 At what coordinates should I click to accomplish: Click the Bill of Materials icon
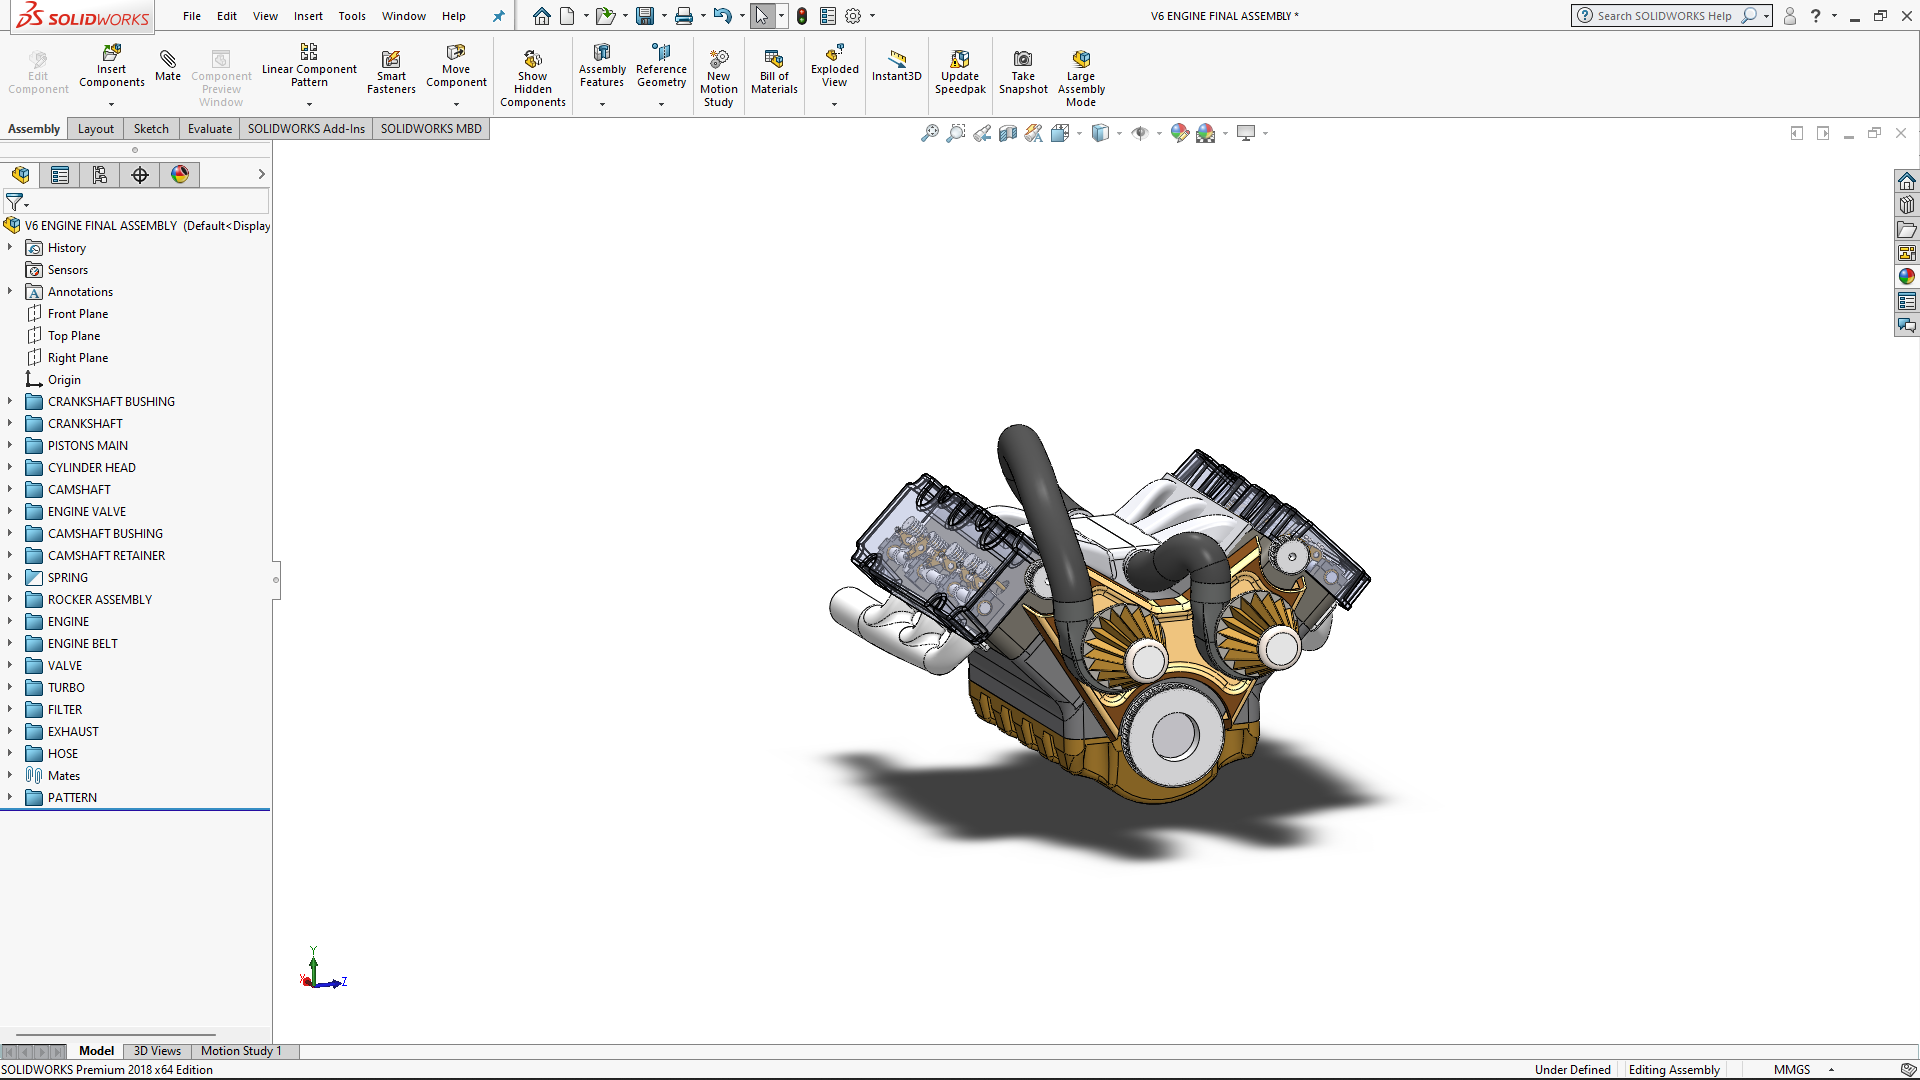click(774, 60)
